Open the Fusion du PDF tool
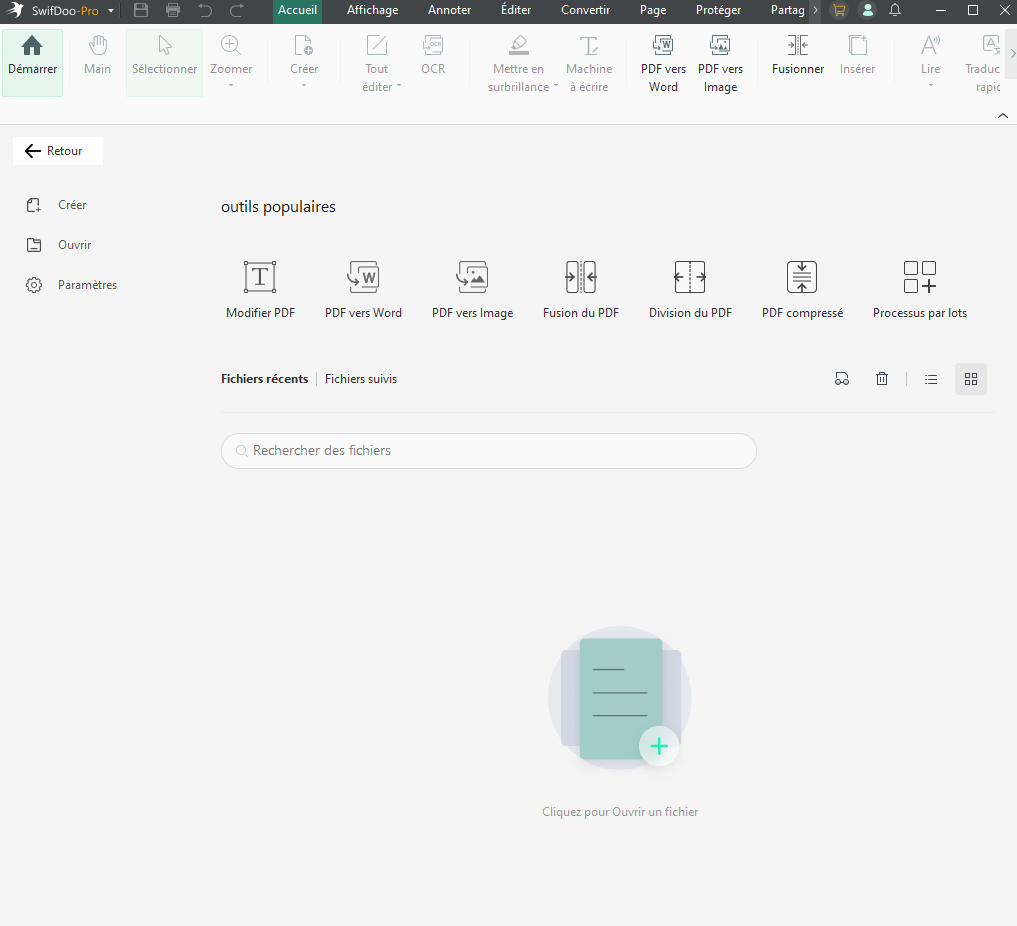The width and height of the screenshot is (1017, 926). pos(581,277)
